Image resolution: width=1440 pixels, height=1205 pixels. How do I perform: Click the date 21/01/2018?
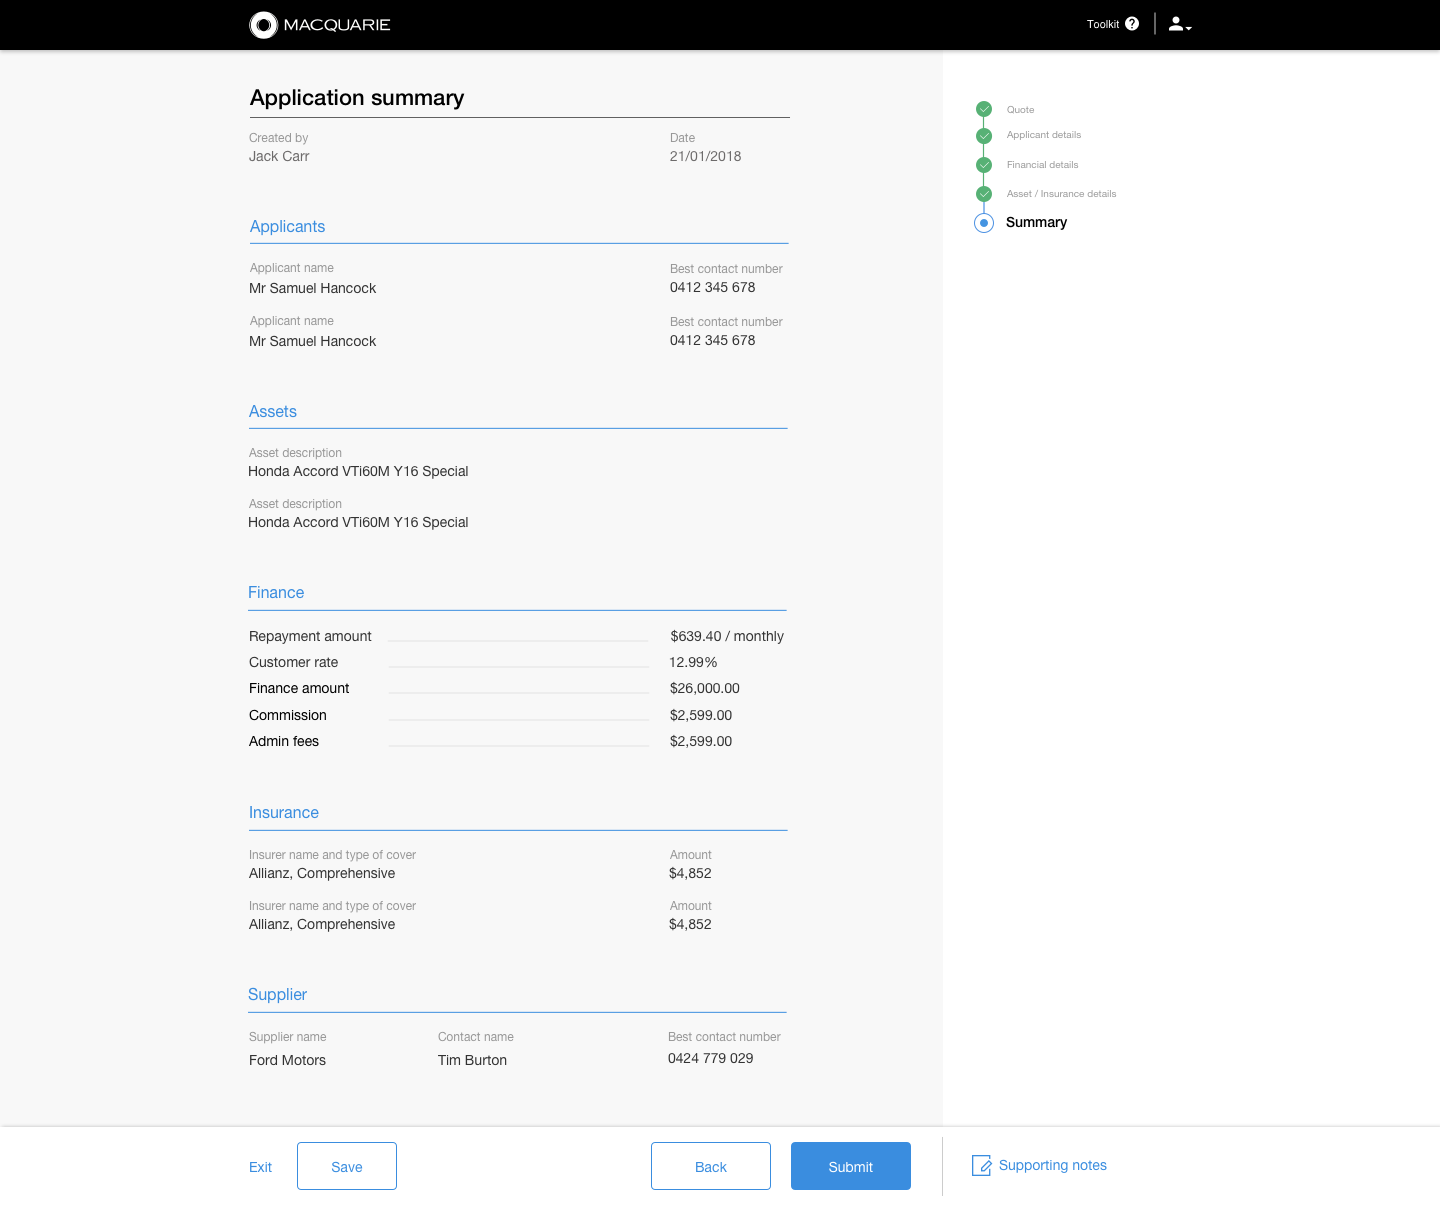705,156
